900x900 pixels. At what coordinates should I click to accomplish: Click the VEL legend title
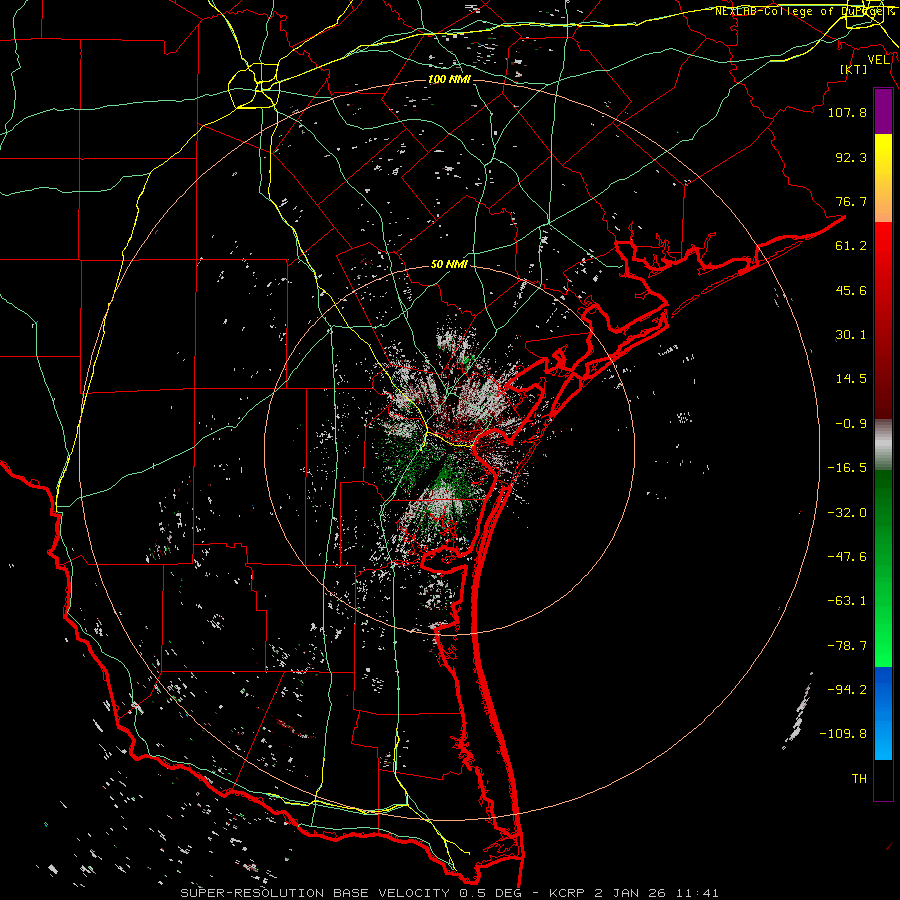point(878,60)
